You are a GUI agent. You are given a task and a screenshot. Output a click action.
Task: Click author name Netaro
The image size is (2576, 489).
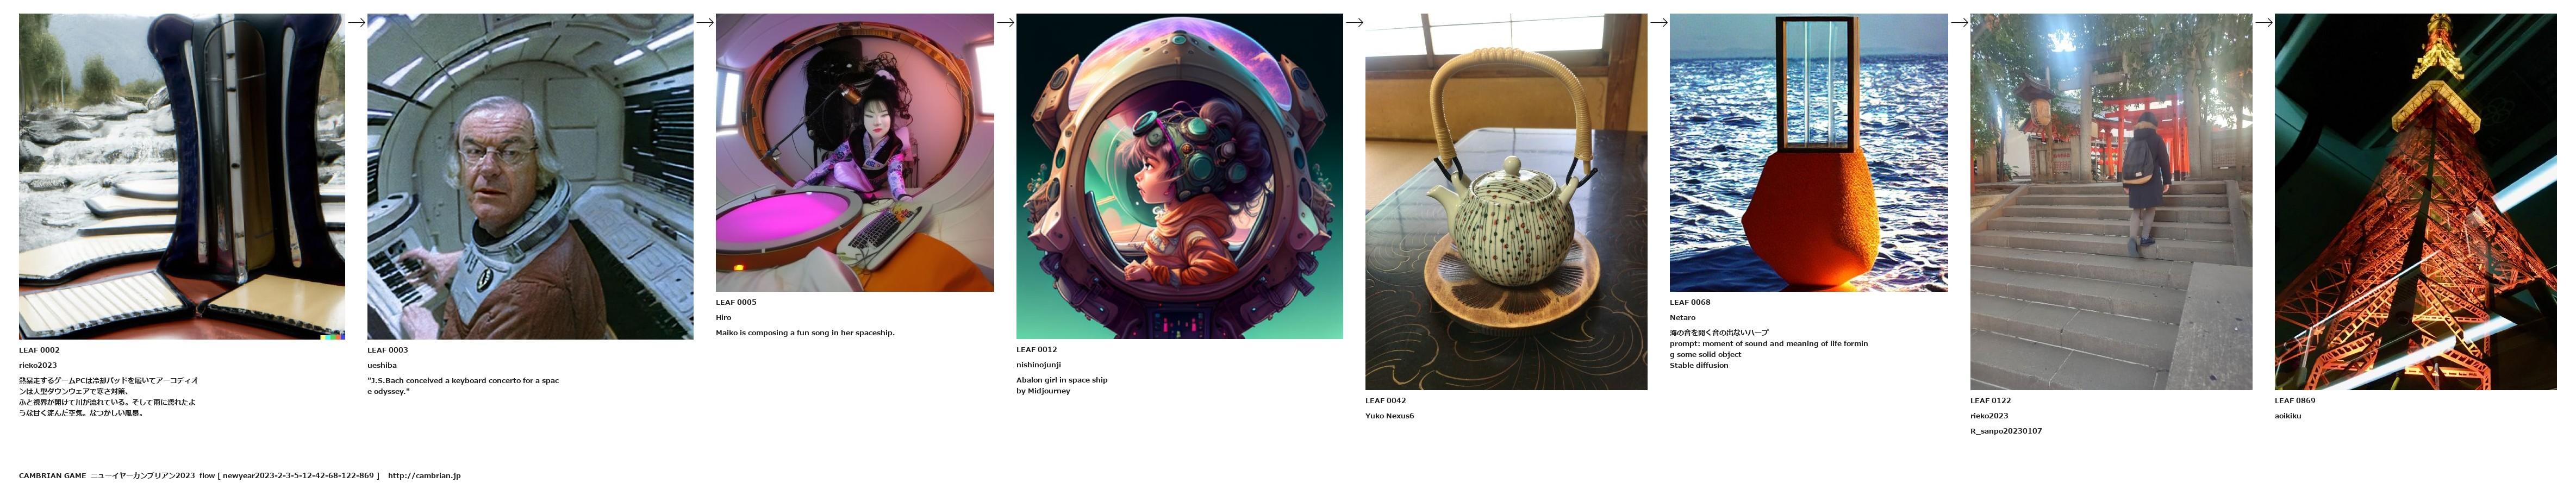(1682, 318)
